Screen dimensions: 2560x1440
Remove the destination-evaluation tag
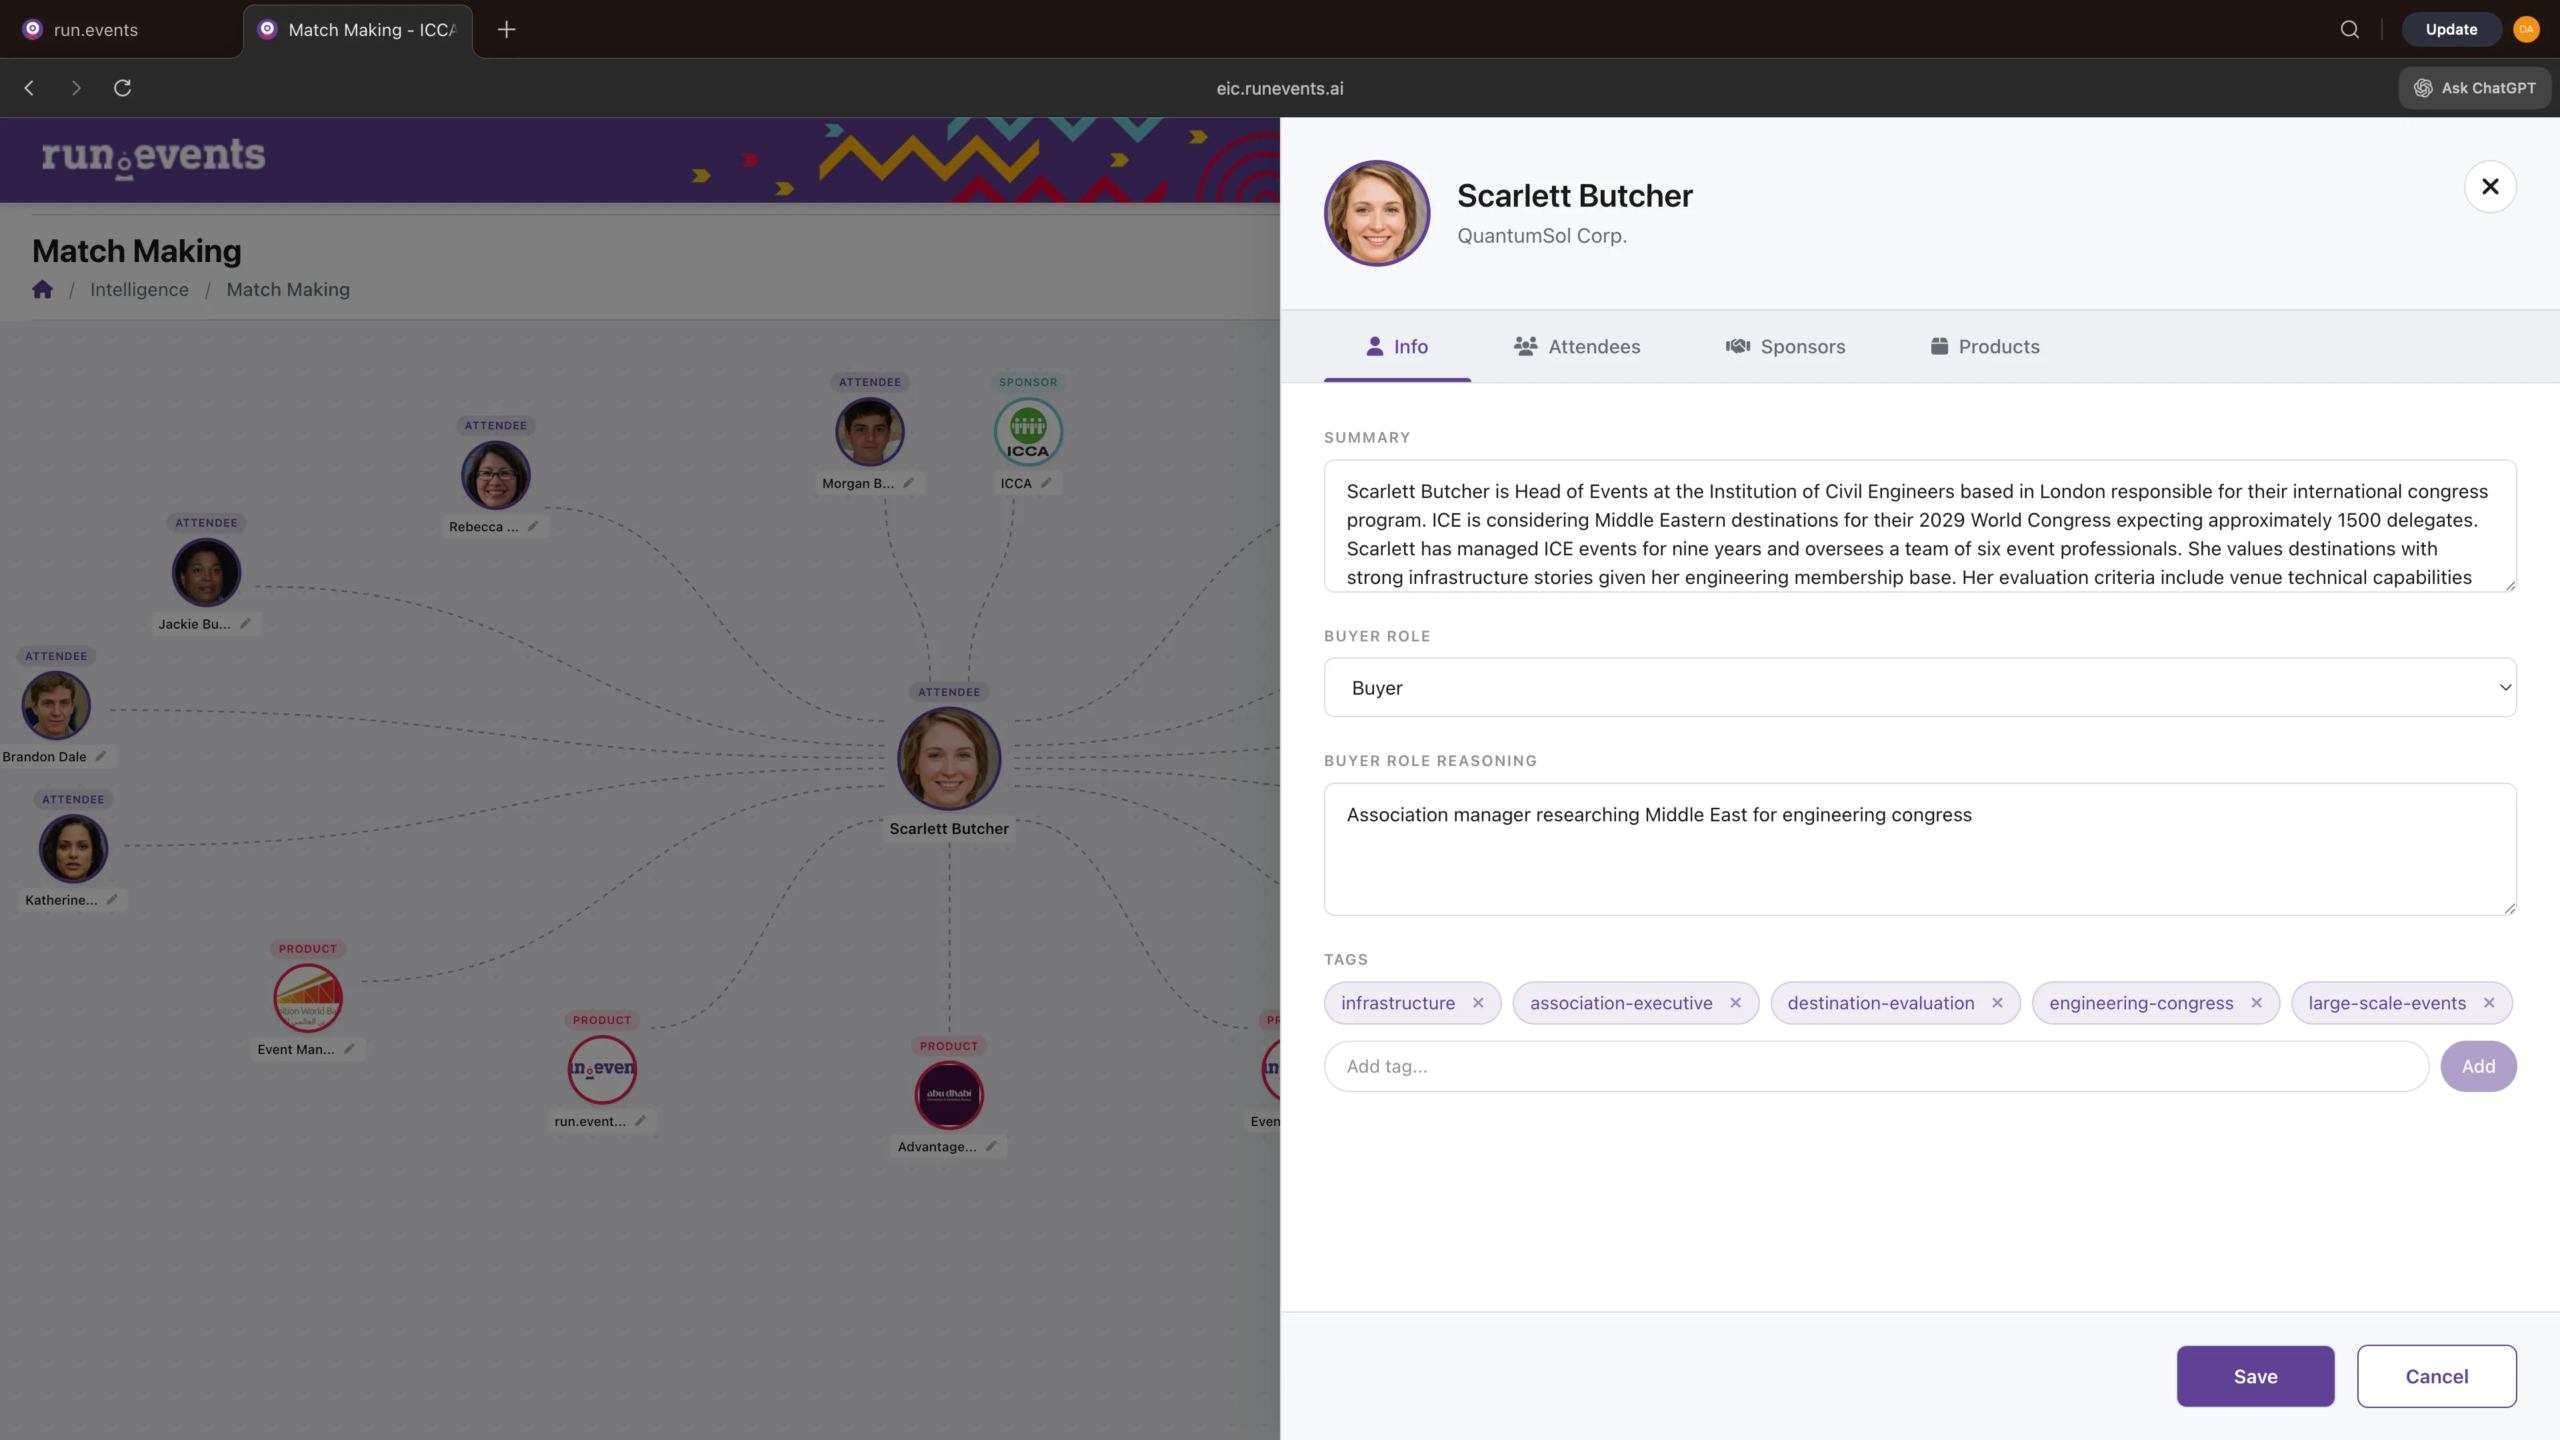(1997, 1003)
